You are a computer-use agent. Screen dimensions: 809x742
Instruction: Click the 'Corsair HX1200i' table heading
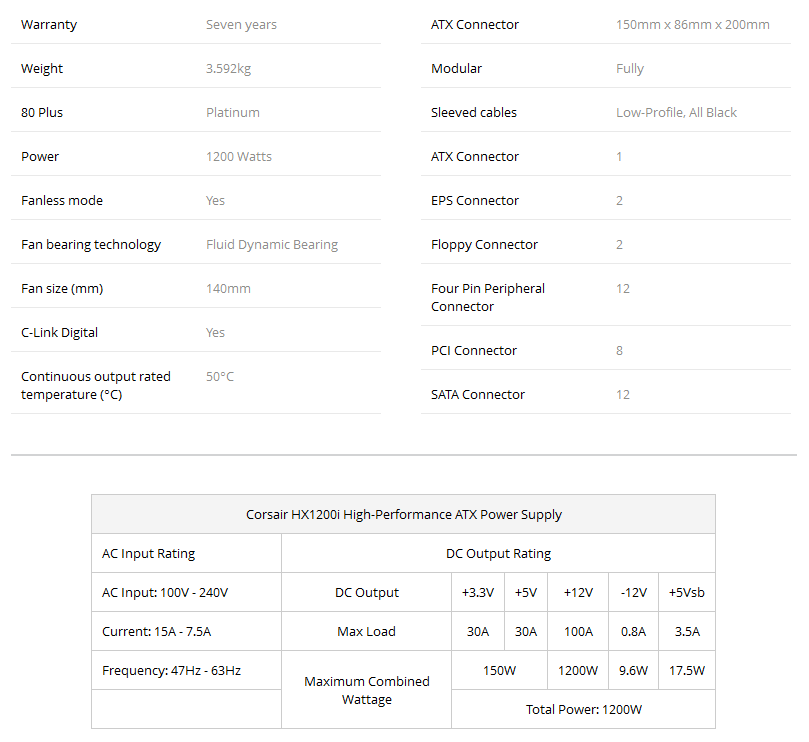(x=404, y=514)
